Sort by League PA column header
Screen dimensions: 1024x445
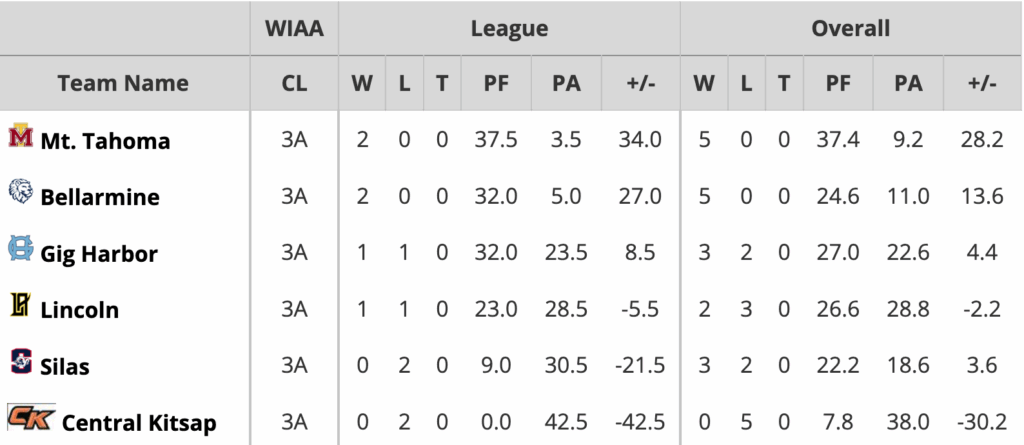pyautogui.click(x=566, y=83)
